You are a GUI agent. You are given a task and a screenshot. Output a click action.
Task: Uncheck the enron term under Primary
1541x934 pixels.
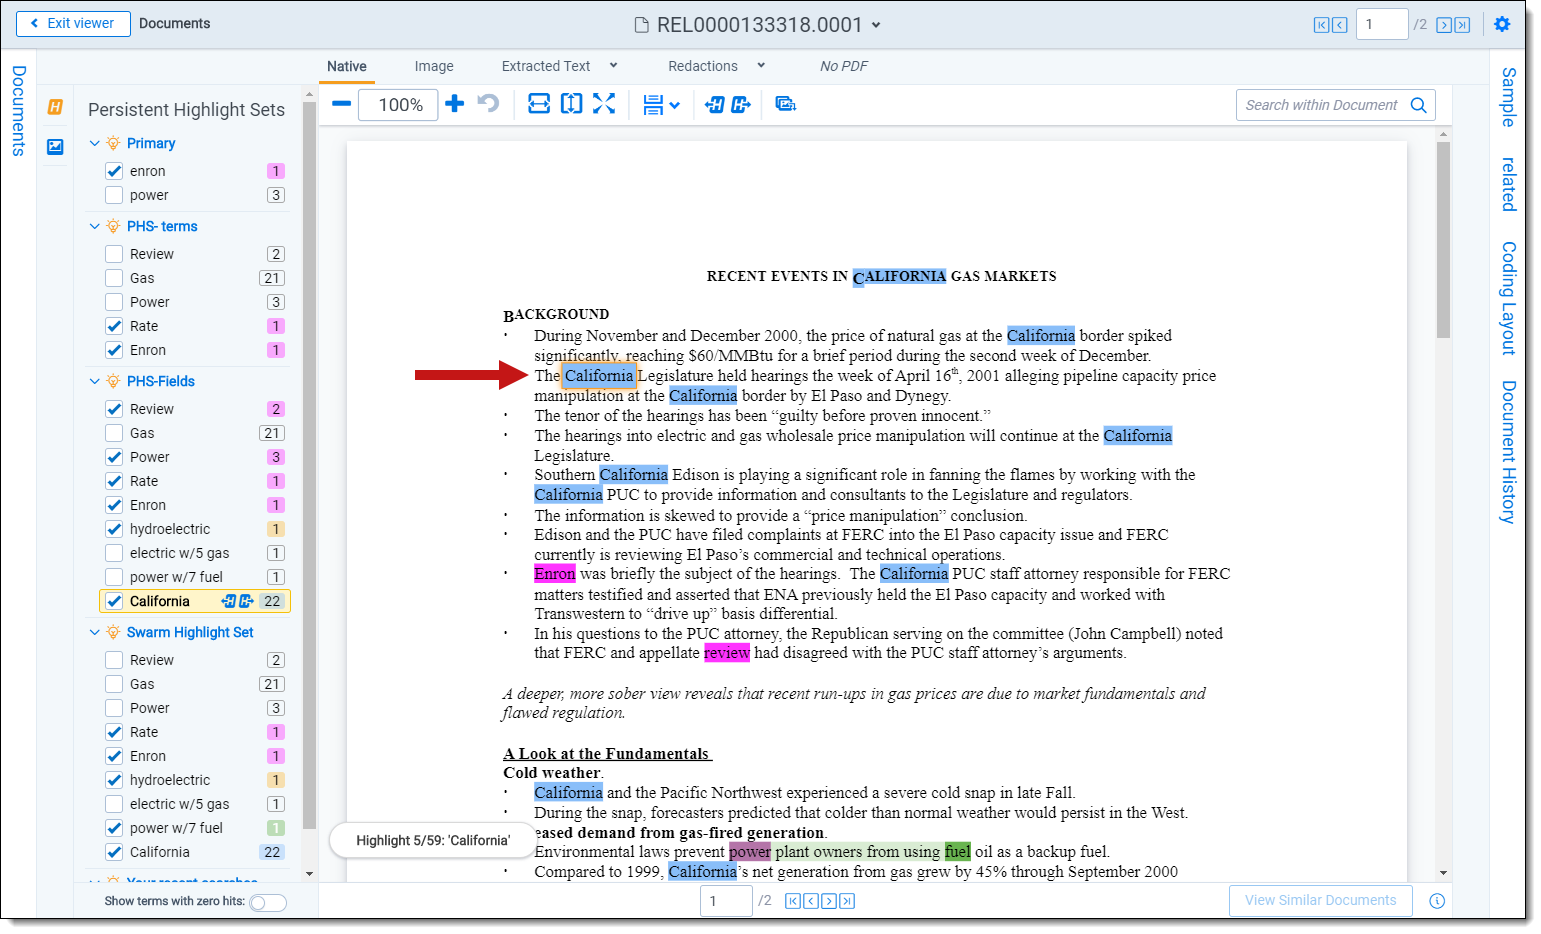(x=114, y=171)
